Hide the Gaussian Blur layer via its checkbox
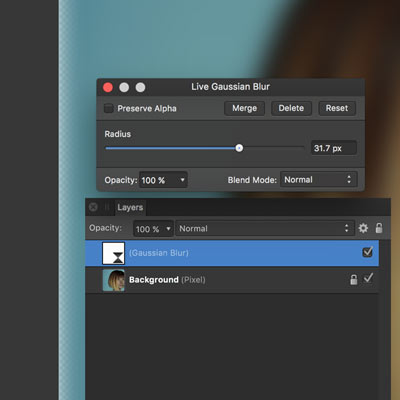Screen dimensions: 400x400 pos(368,252)
